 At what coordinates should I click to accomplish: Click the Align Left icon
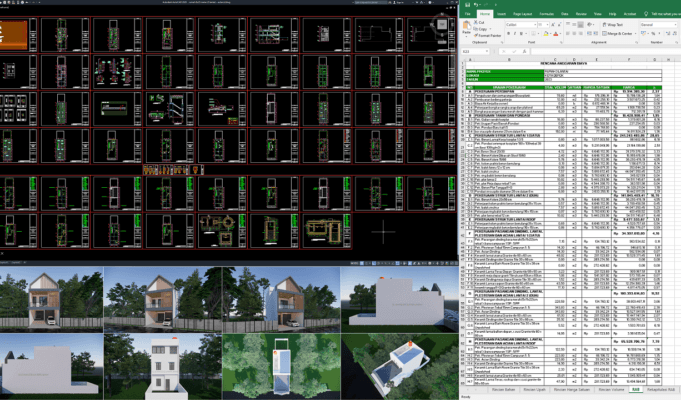point(568,33)
